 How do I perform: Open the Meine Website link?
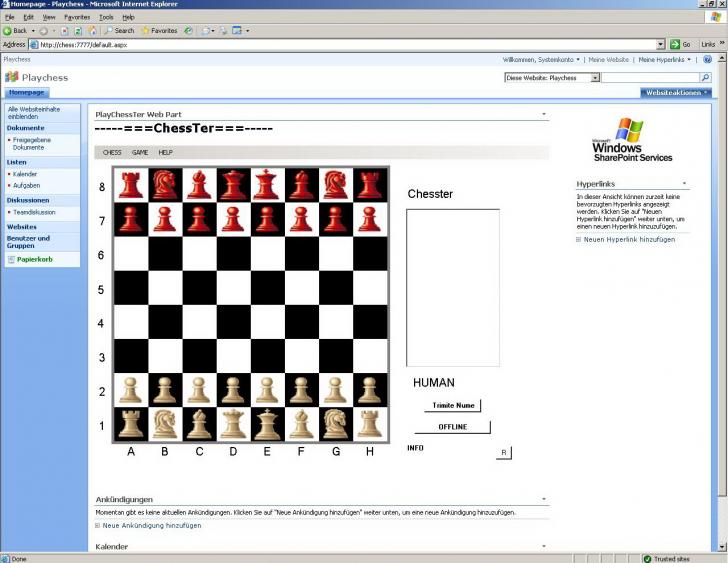click(608, 60)
